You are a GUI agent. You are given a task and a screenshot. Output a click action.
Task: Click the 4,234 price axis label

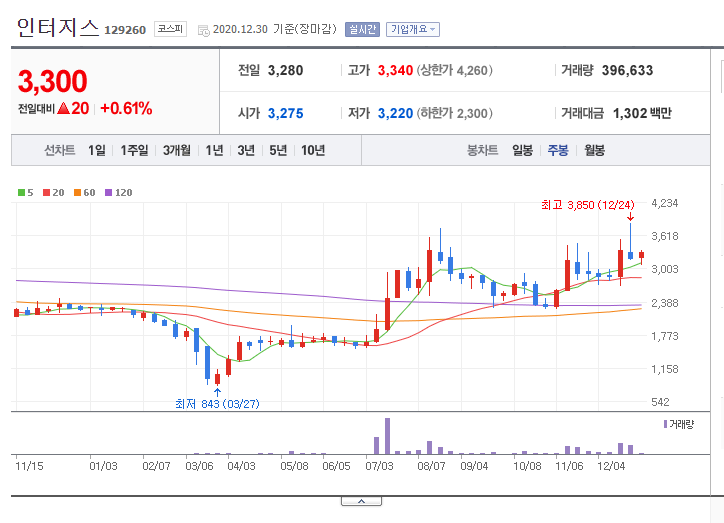664,204
